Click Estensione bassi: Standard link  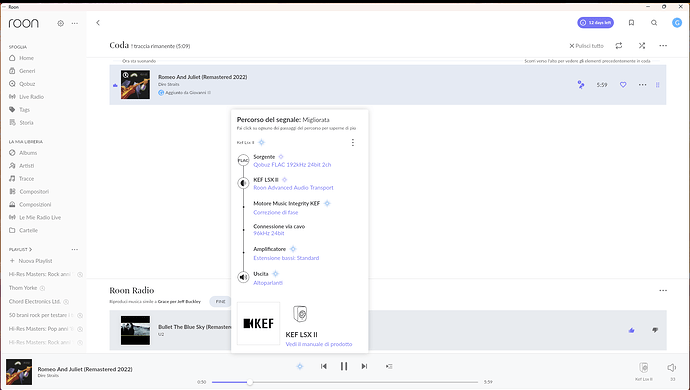286,258
